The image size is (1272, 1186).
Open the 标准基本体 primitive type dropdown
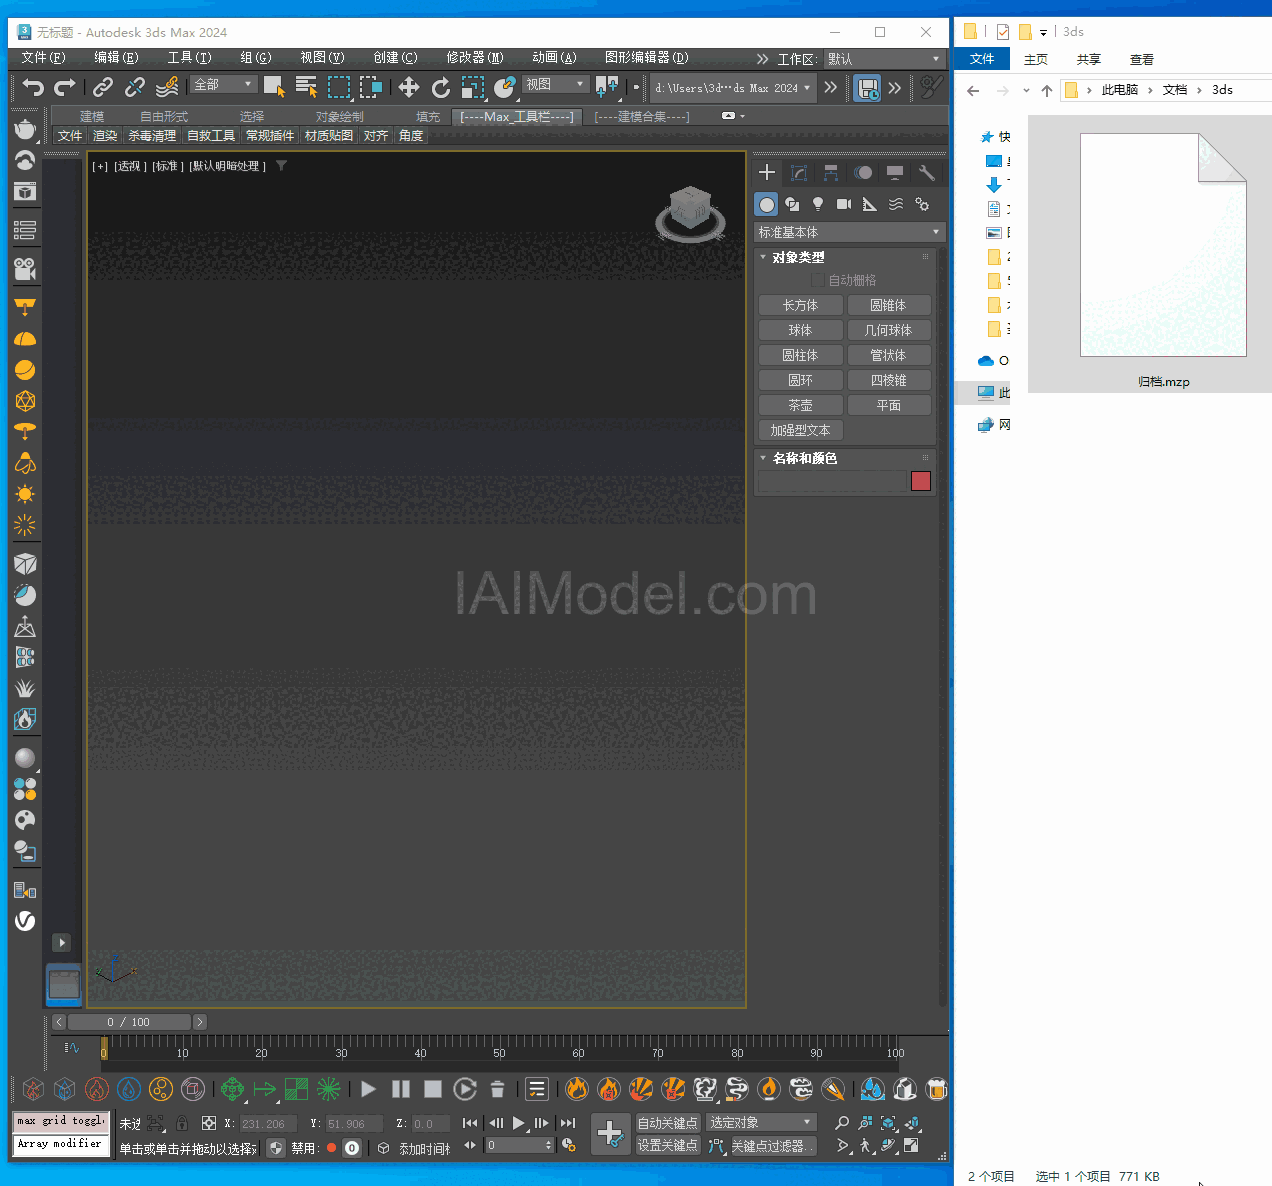[849, 232]
